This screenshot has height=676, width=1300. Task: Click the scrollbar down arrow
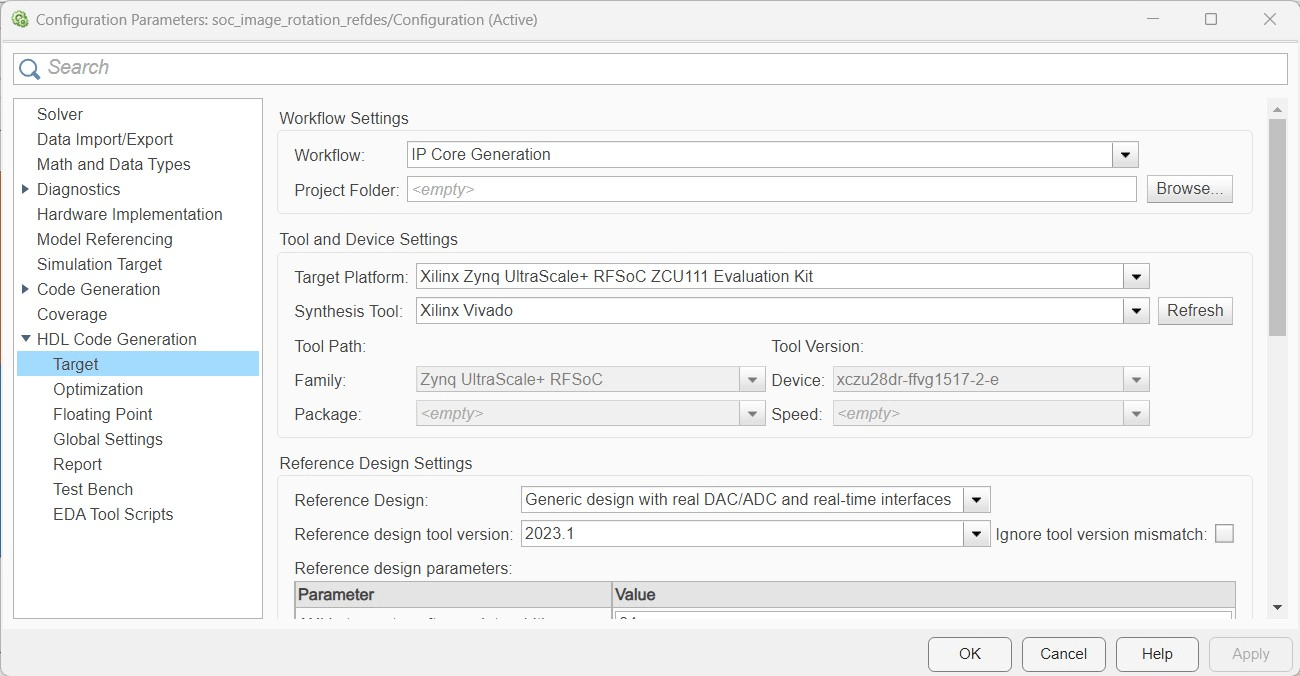click(x=1277, y=607)
